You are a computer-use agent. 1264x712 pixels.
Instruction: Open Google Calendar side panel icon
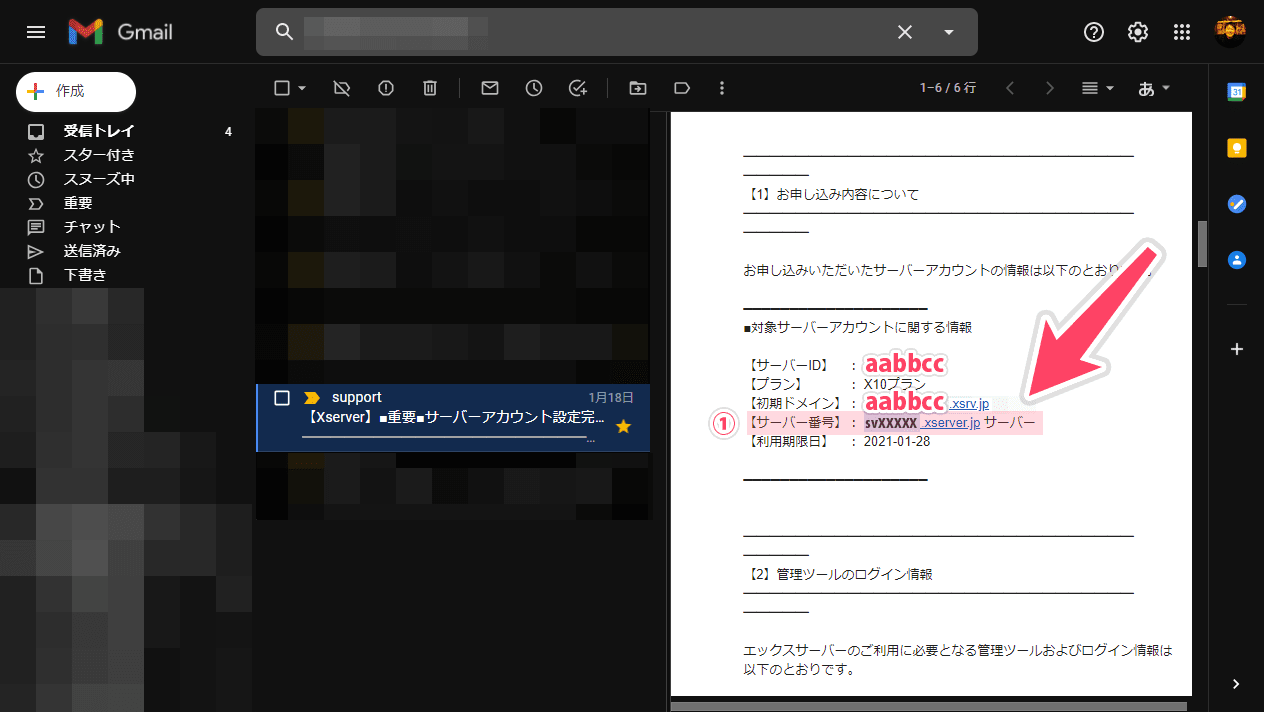(x=1236, y=92)
